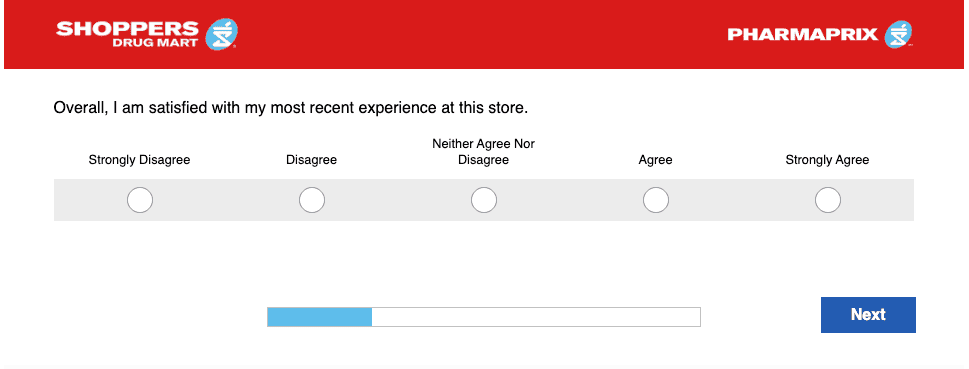Click the Strongly Disagree column label

(140, 160)
